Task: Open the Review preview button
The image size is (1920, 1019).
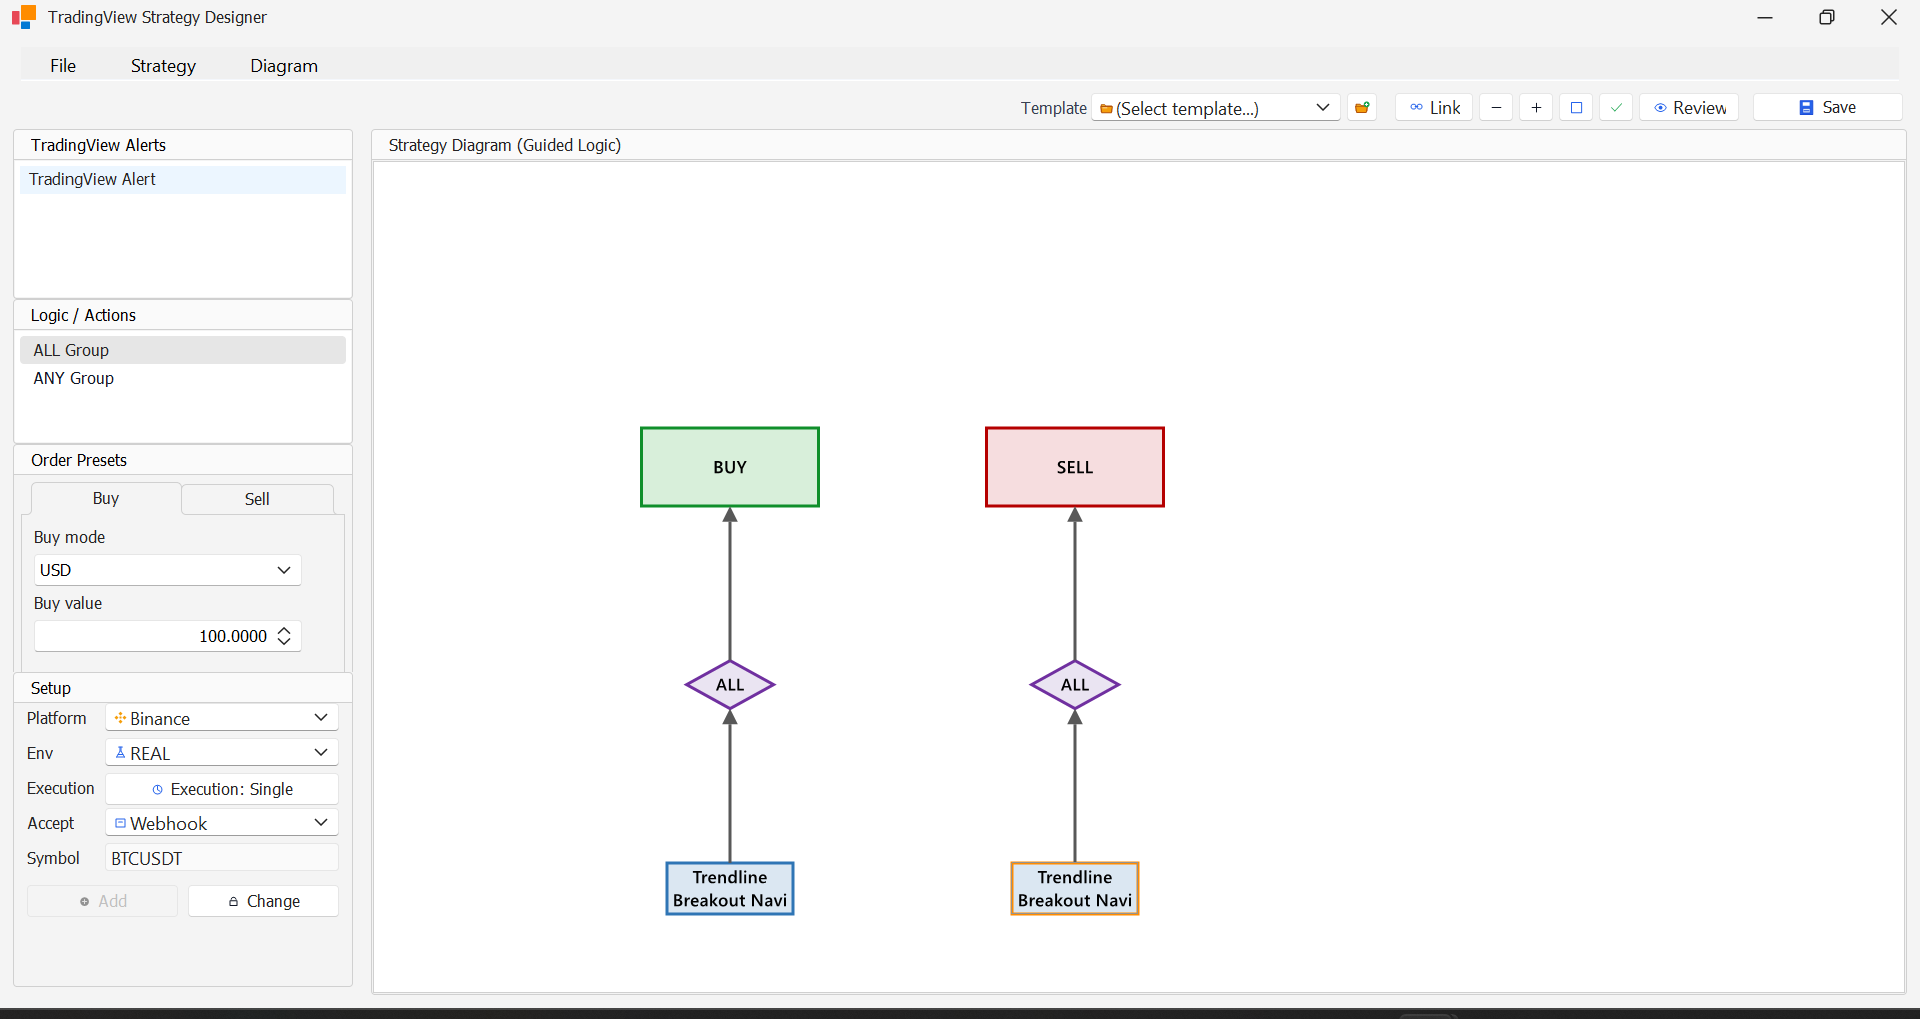Action: (x=1689, y=108)
